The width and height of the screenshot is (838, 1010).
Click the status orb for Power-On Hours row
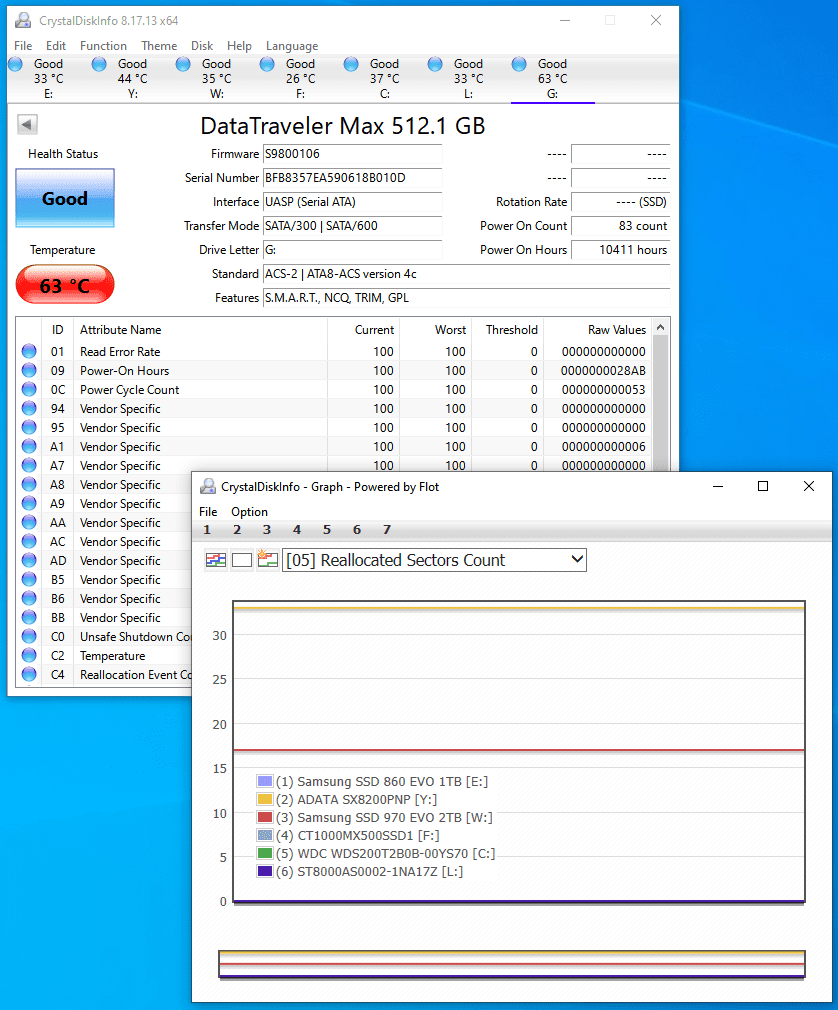[29, 370]
